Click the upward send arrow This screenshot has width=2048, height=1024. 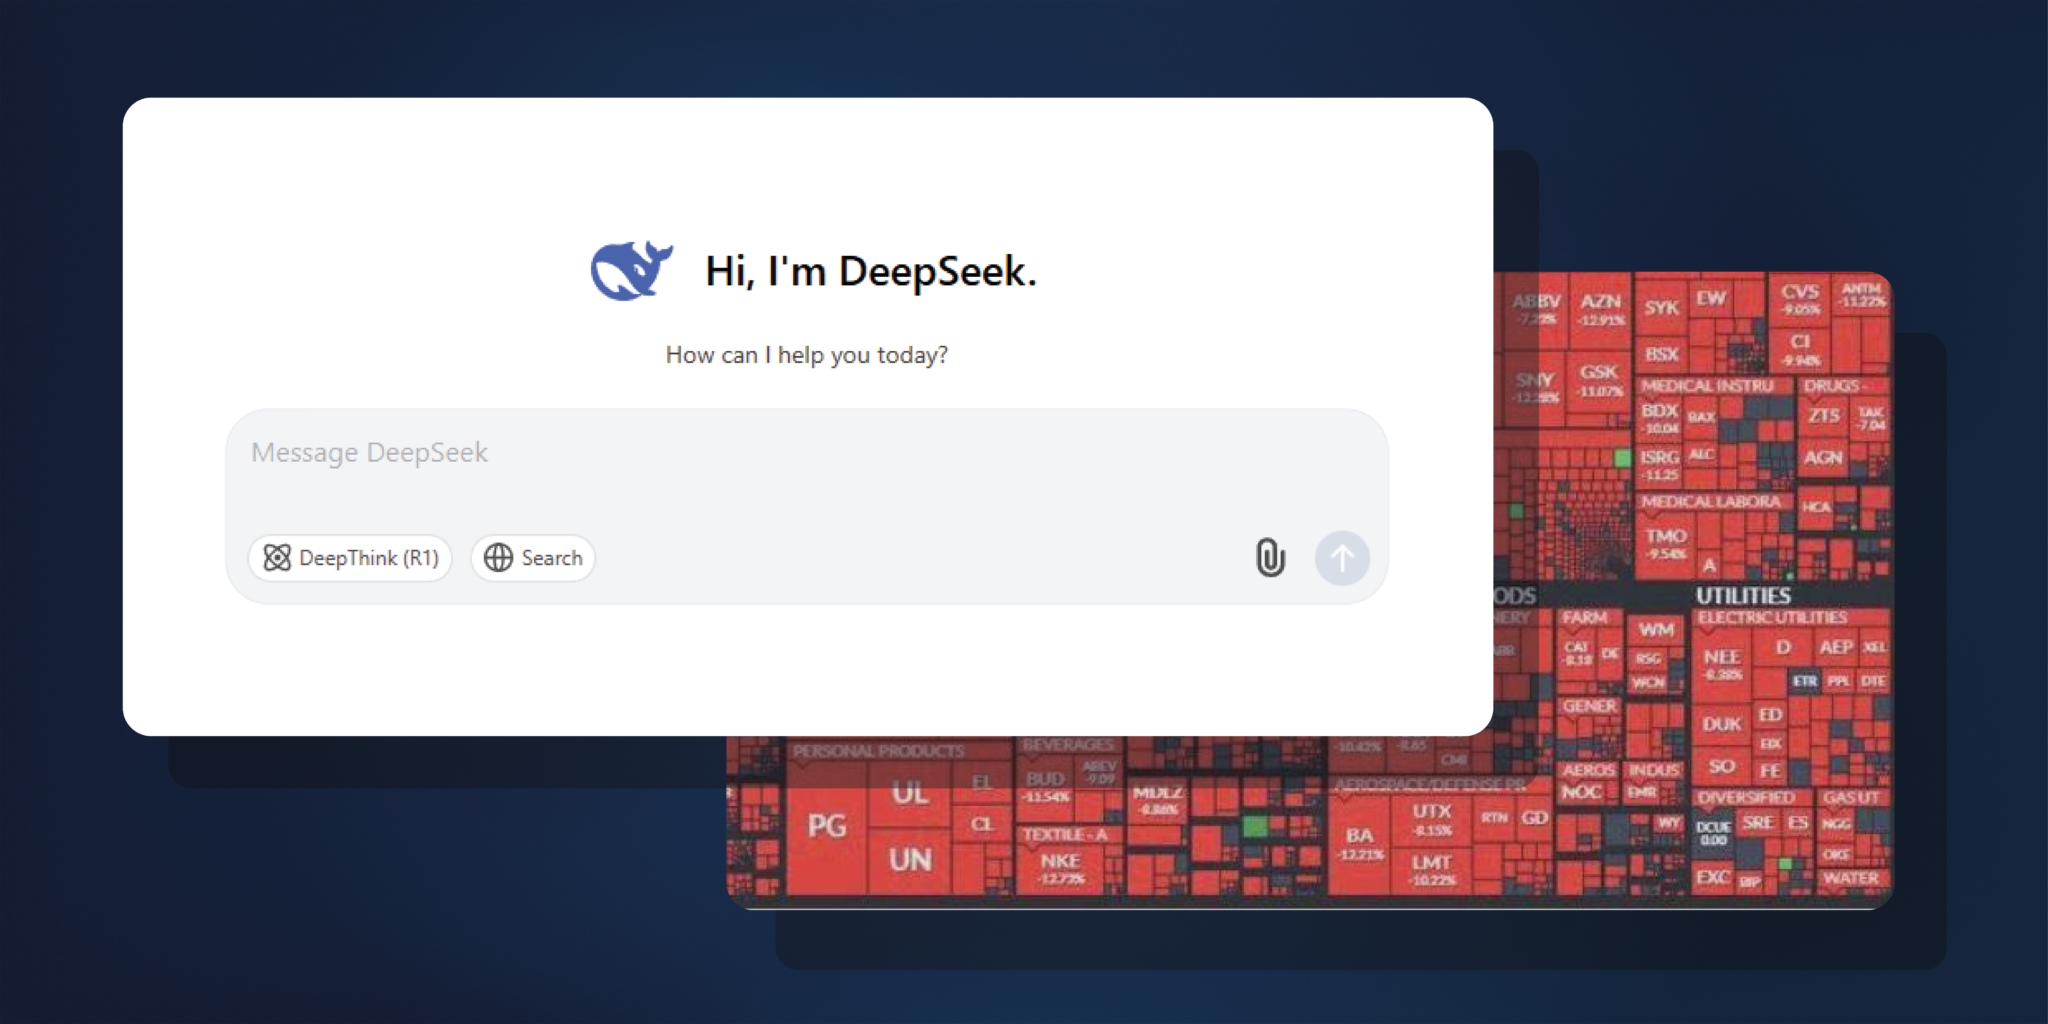(1342, 558)
